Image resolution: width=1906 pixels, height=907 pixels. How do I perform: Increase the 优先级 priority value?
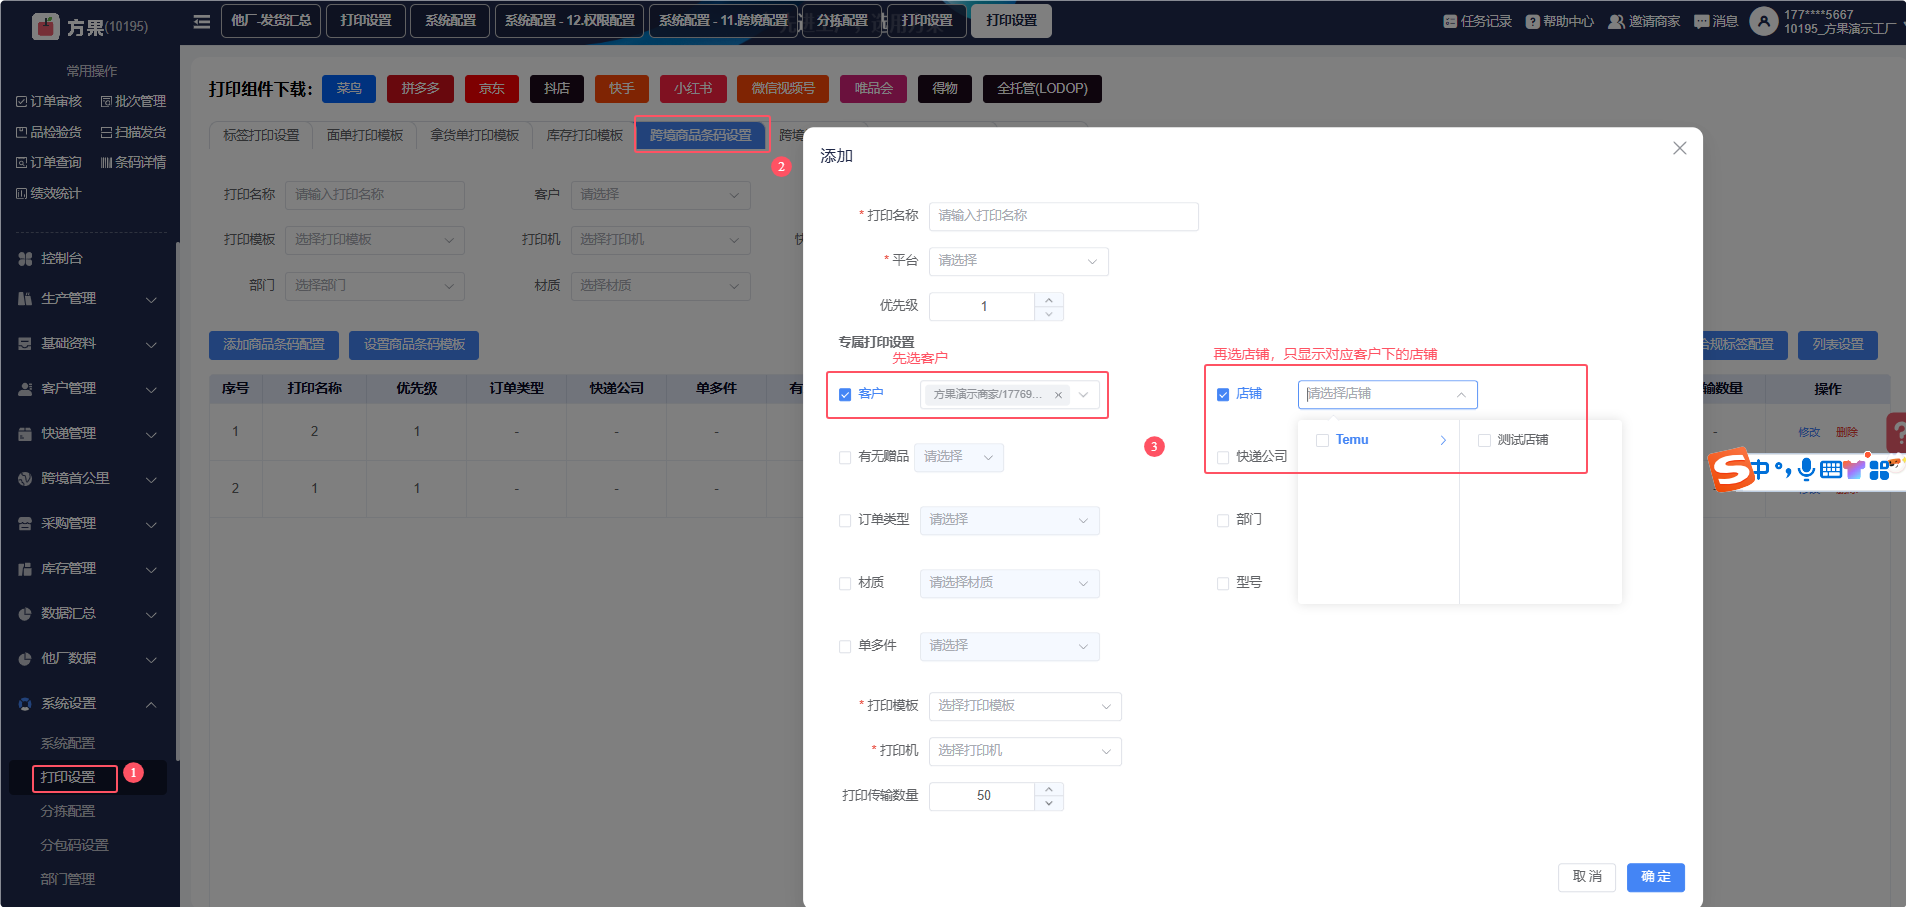pyautogui.click(x=1048, y=299)
